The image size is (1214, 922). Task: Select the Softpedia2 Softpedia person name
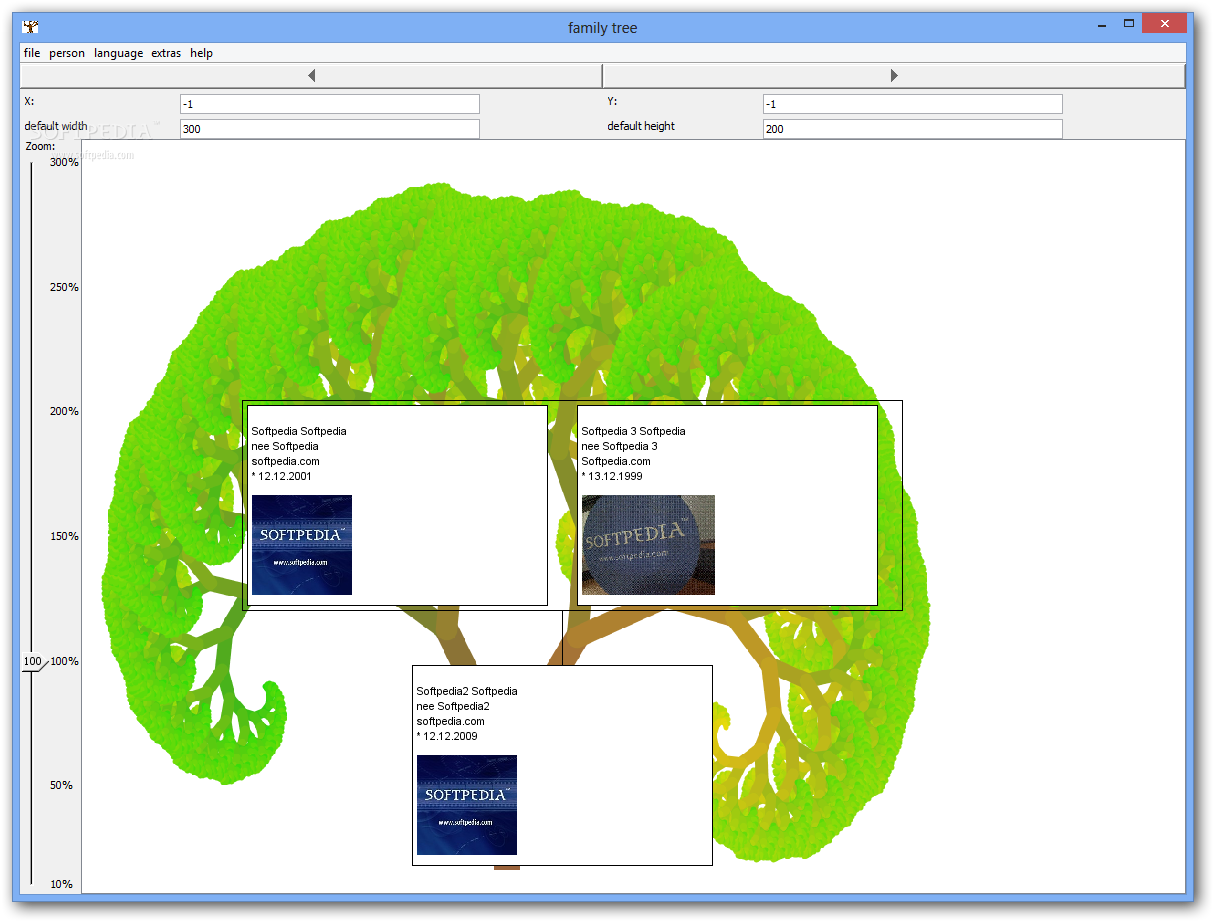click(x=467, y=691)
